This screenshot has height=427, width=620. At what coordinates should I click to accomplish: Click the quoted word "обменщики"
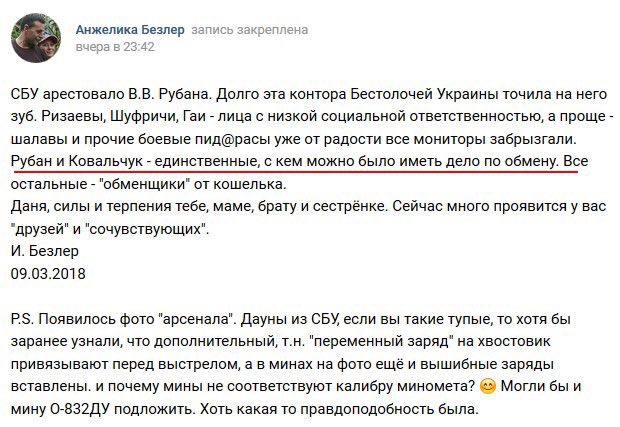(x=137, y=185)
